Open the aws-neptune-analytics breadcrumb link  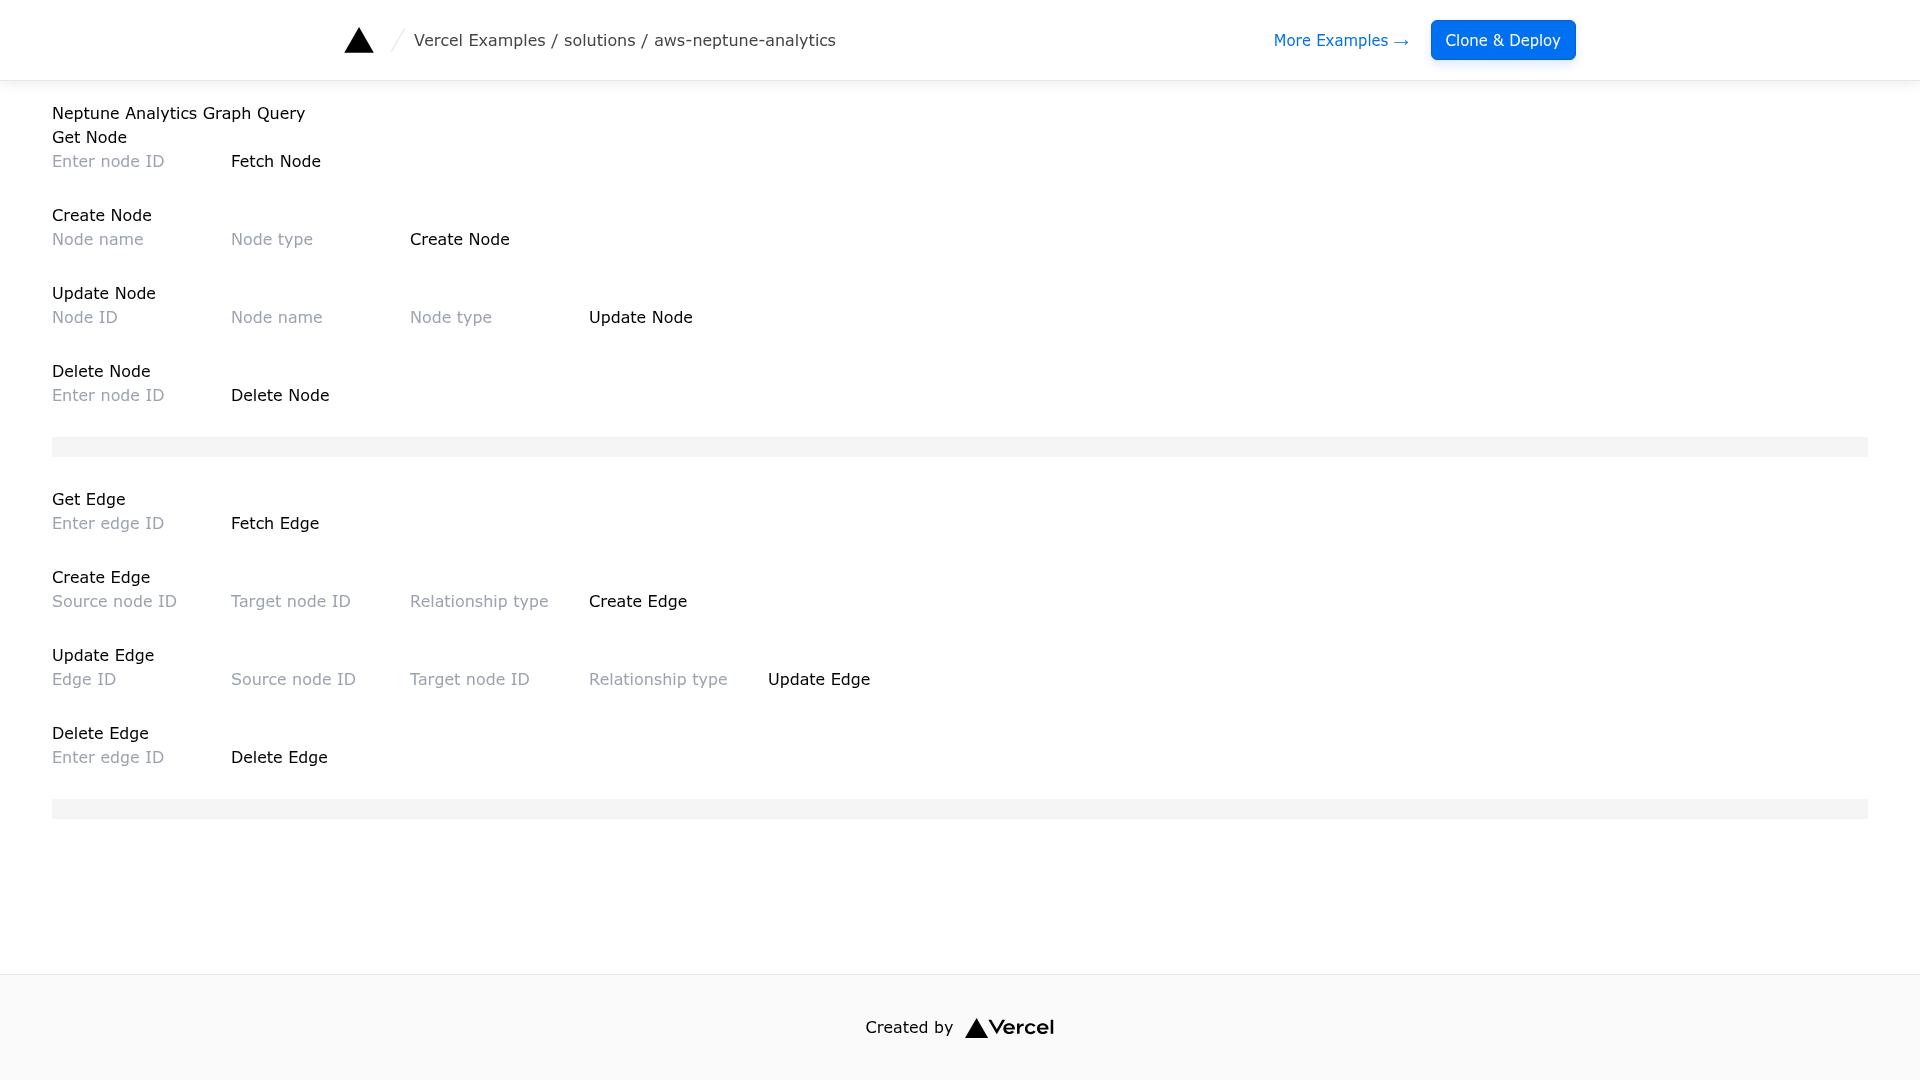click(x=744, y=40)
